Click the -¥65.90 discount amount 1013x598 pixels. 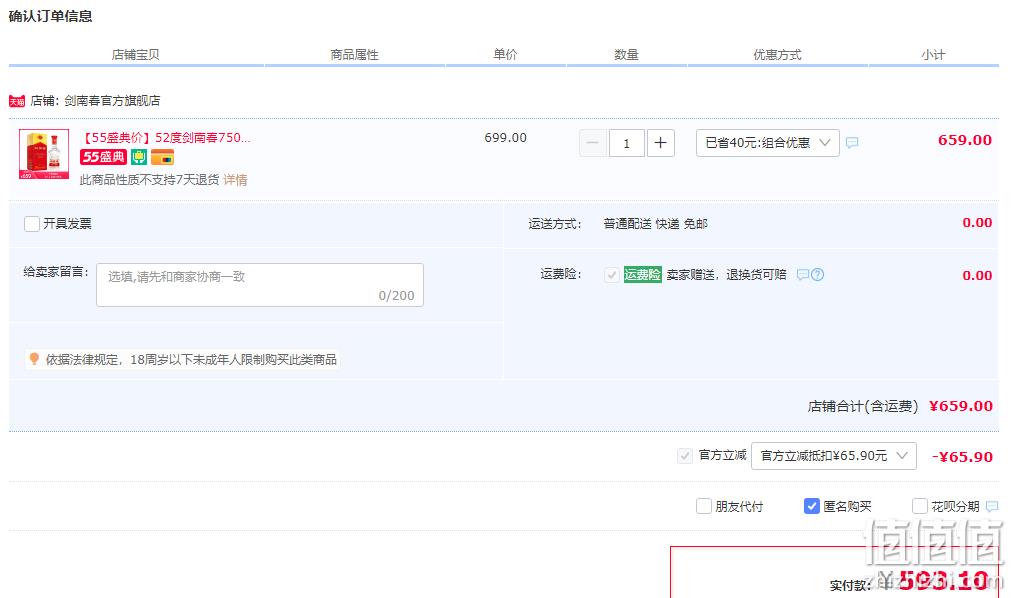(962, 457)
